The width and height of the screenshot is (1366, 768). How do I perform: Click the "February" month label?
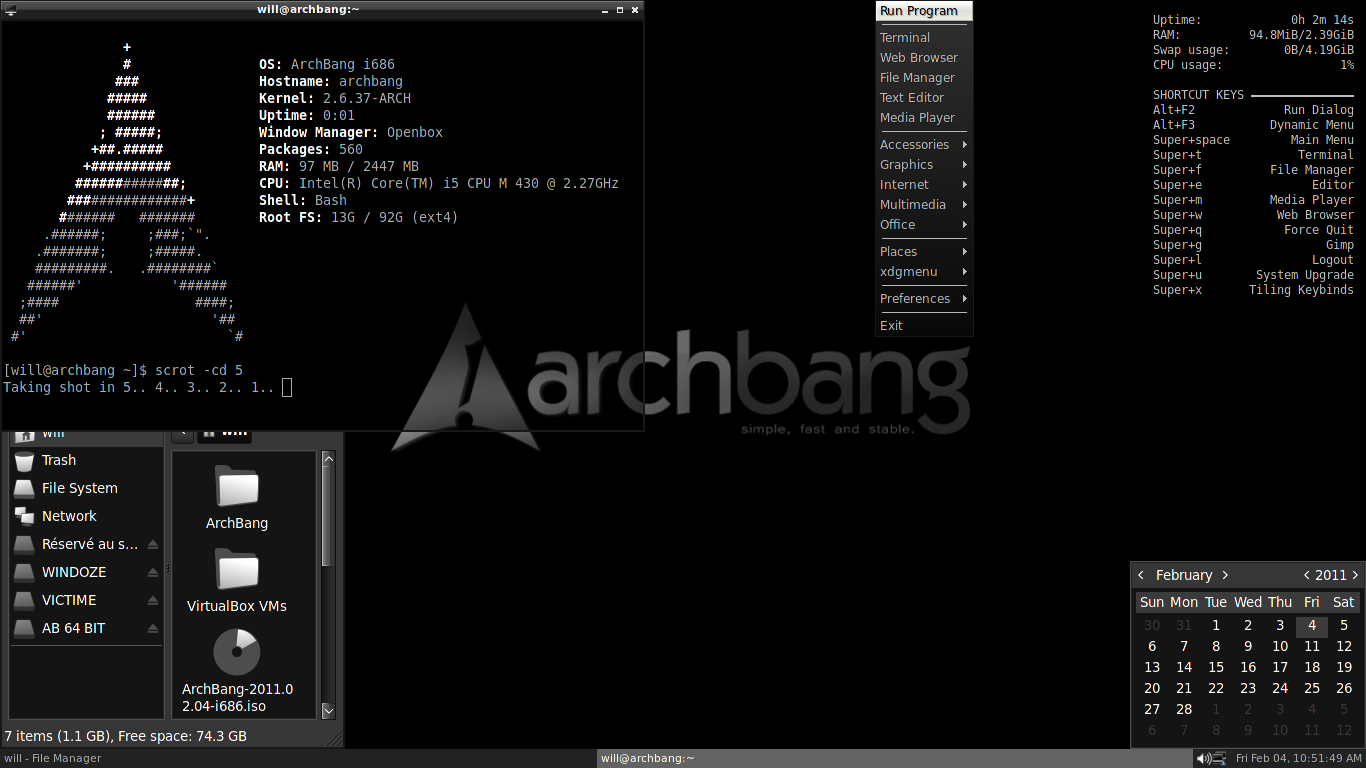coord(1183,575)
